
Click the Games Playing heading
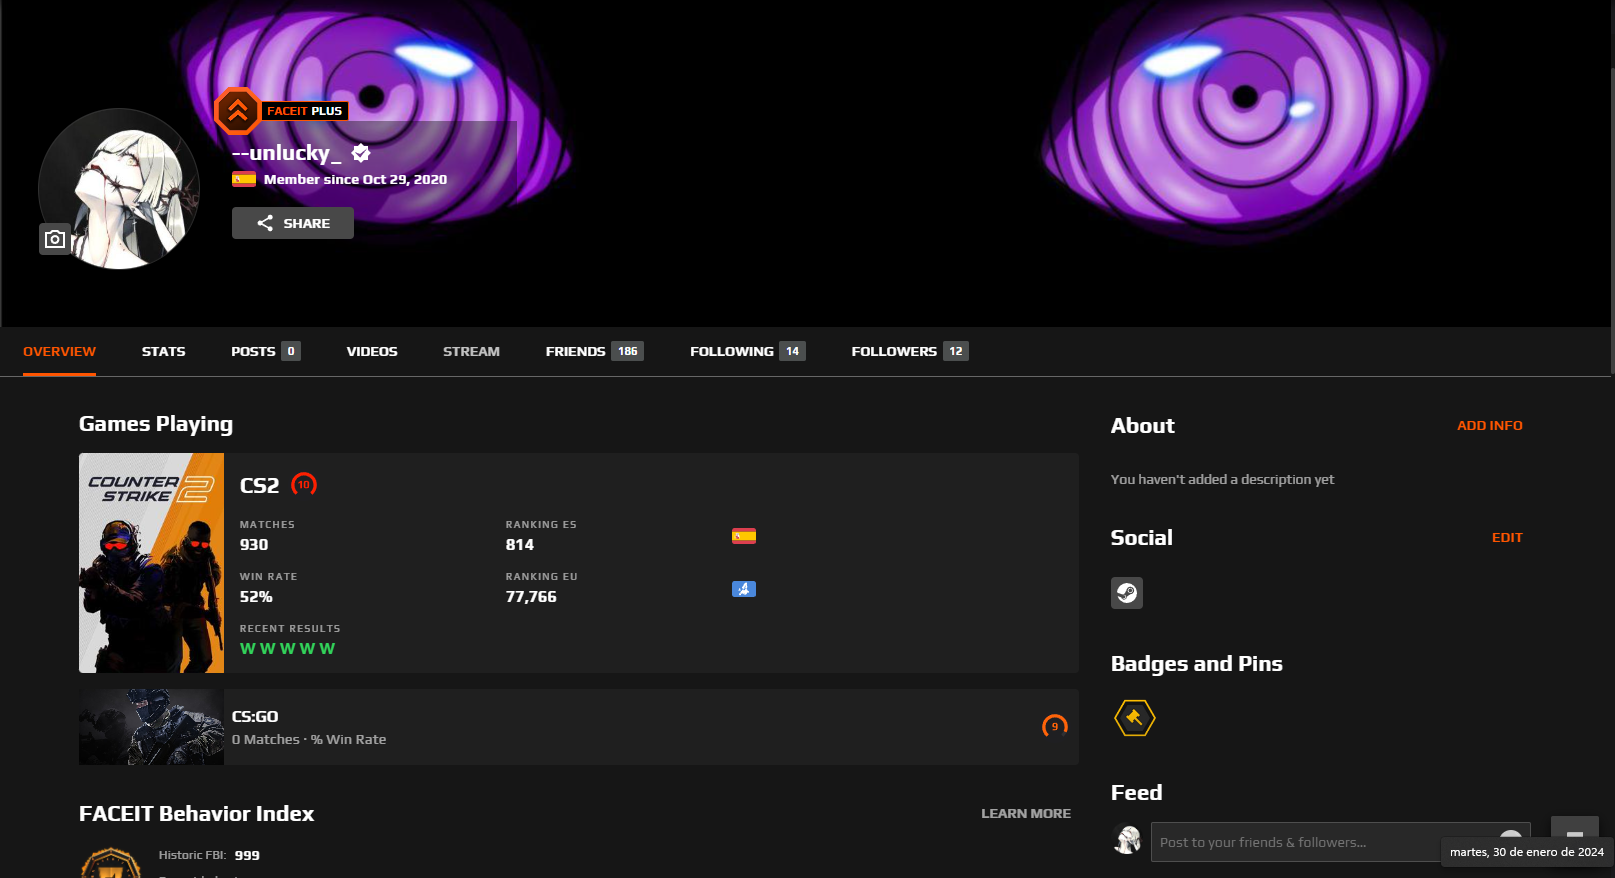[156, 424]
